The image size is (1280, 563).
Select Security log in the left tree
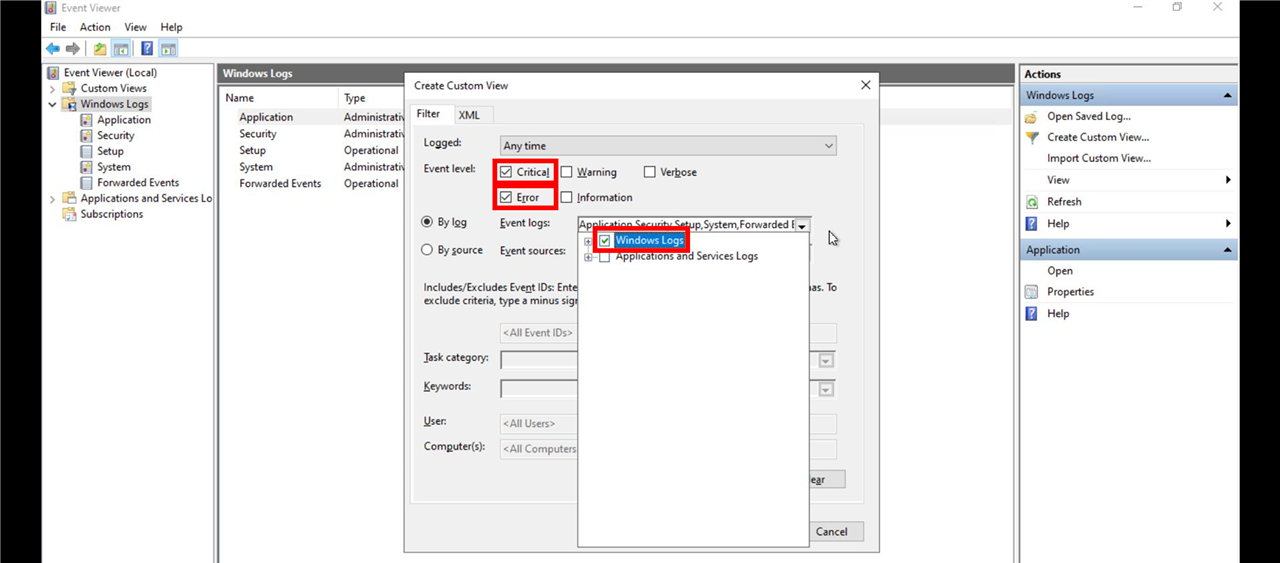115,136
